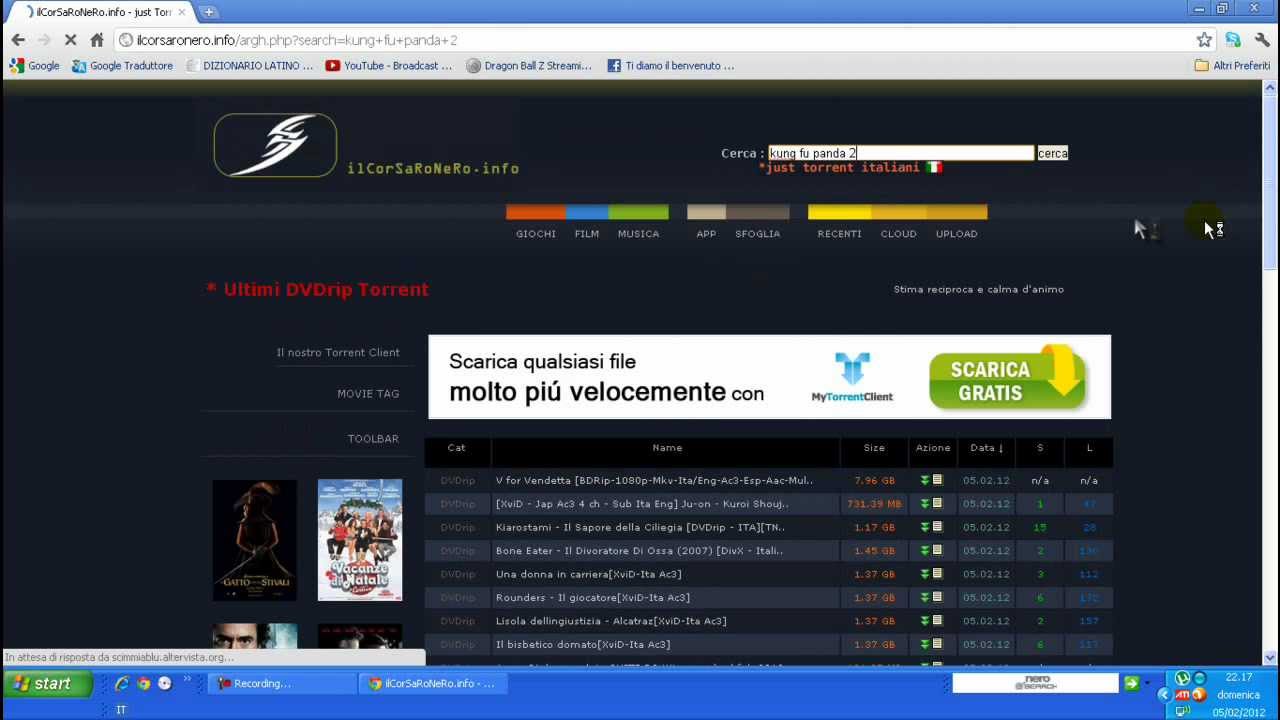
Task: Go back with the browser back arrow
Action: pos(18,40)
